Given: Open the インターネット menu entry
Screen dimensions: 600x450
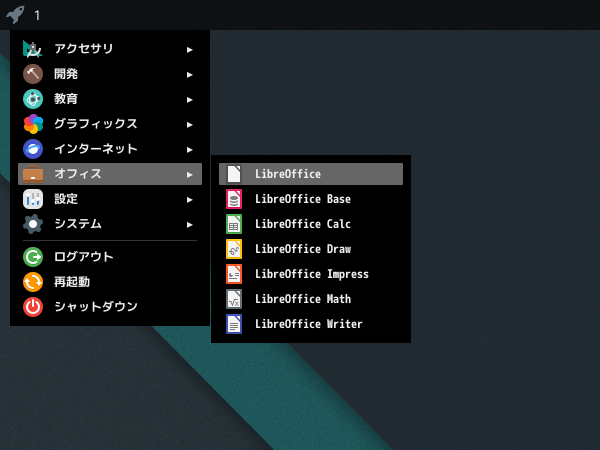Looking at the screenshot, I should [x=110, y=149].
